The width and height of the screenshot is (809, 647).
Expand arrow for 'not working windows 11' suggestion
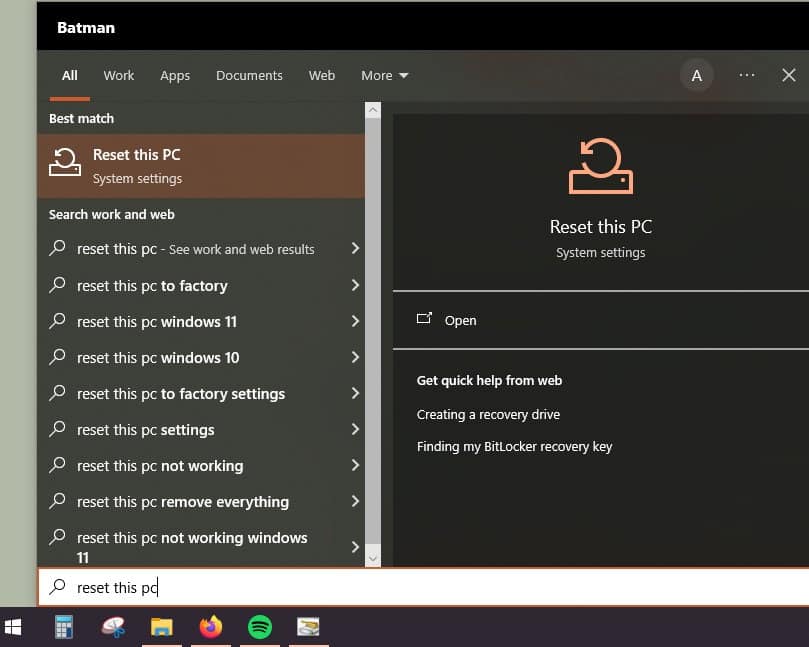355,547
